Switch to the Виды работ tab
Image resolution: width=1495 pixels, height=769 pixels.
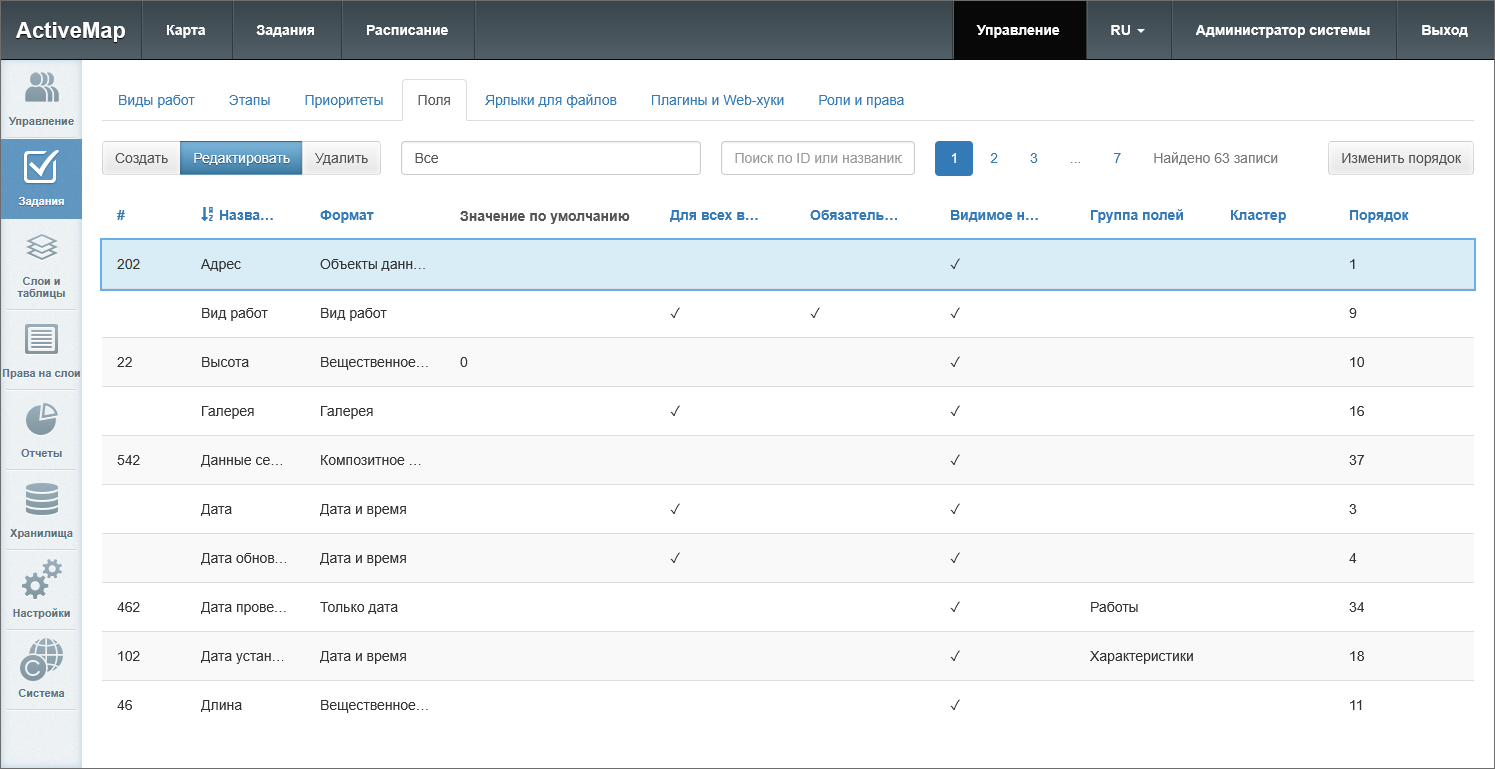pyautogui.click(x=156, y=100)
